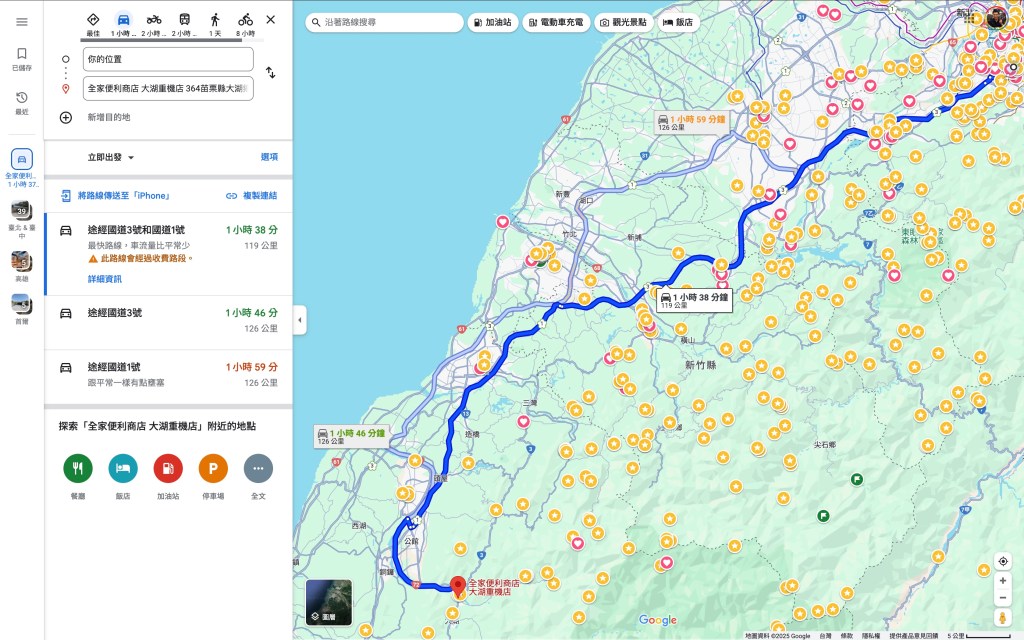Zoom in on the map

[x=1003, y=580]
